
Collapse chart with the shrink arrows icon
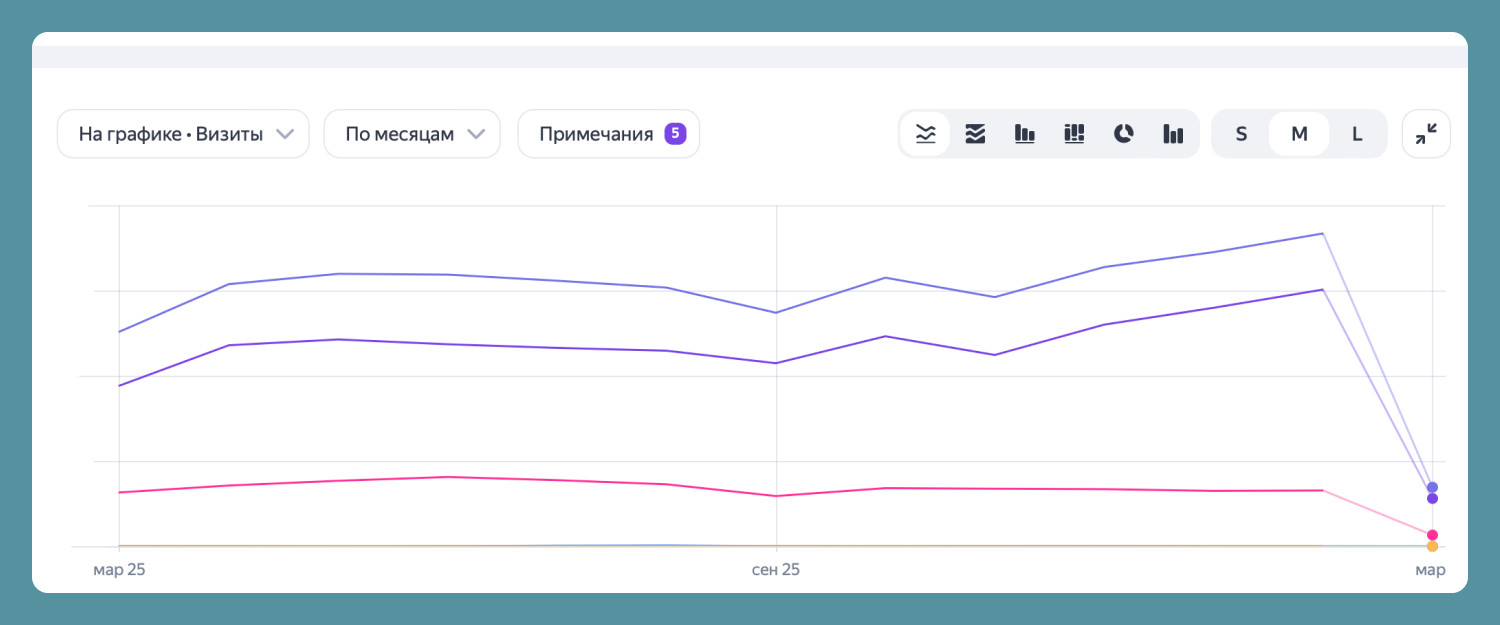pos(1427,134)
